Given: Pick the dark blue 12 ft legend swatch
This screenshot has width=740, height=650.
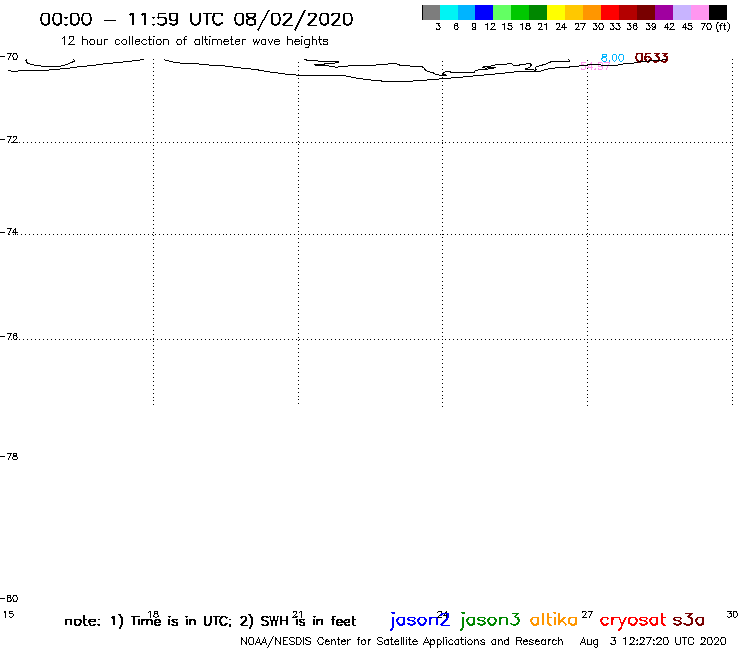Looking at the screenshot, I should [x=485, y=12].
